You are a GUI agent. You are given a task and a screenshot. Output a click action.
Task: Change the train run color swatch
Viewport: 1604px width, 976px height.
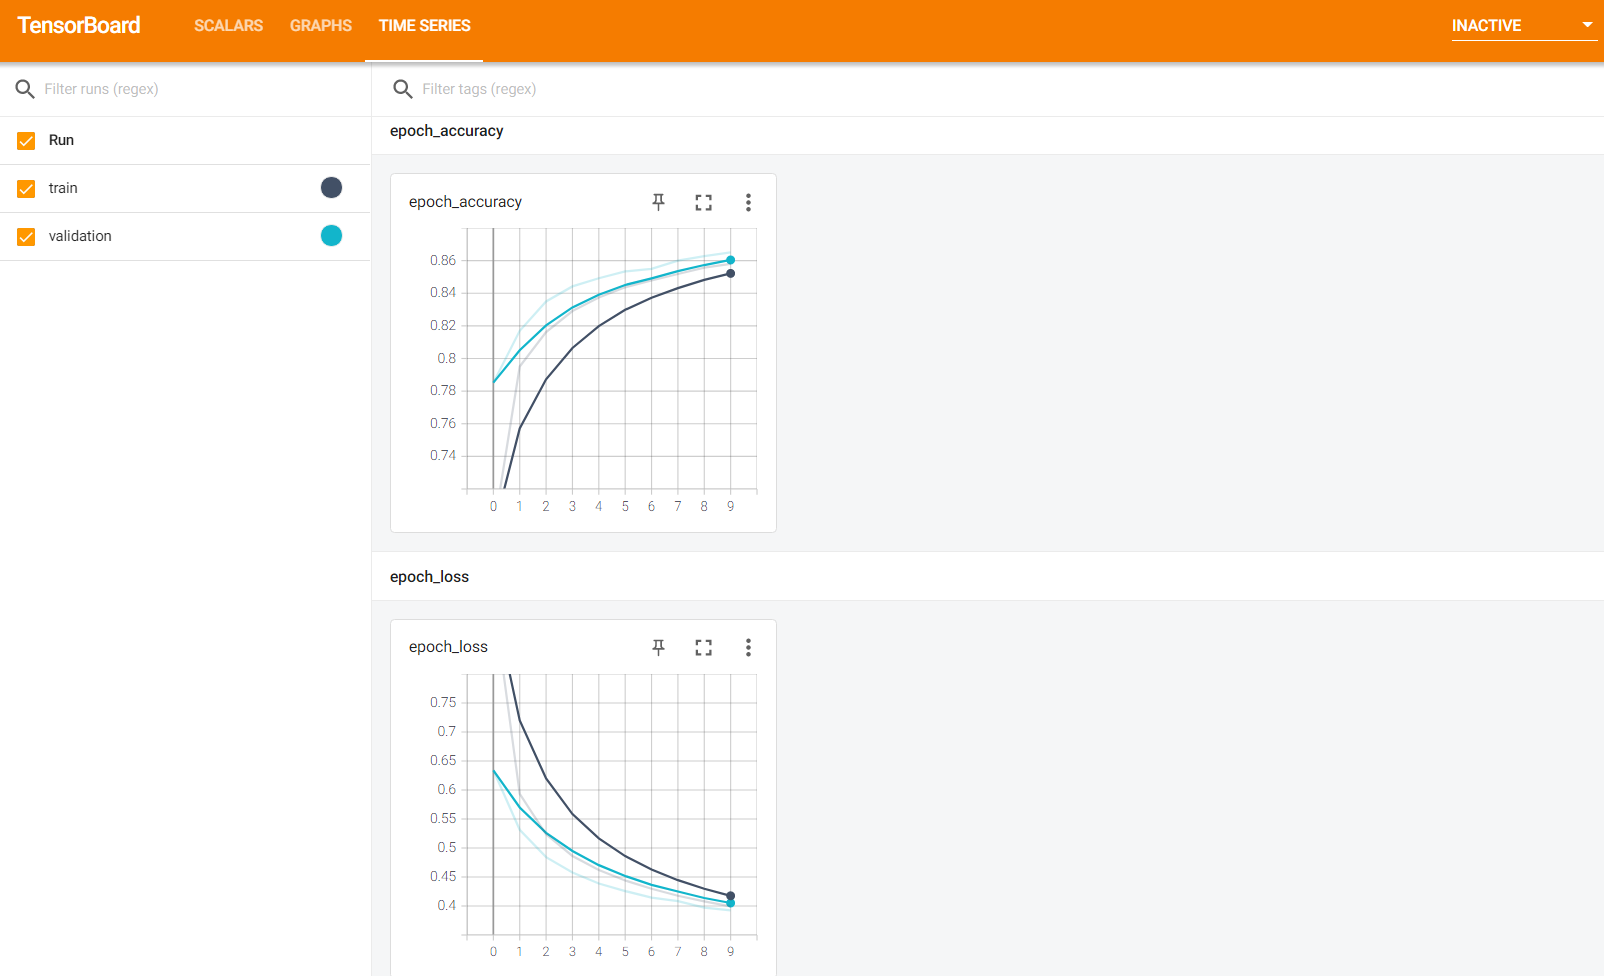(331, 188)
